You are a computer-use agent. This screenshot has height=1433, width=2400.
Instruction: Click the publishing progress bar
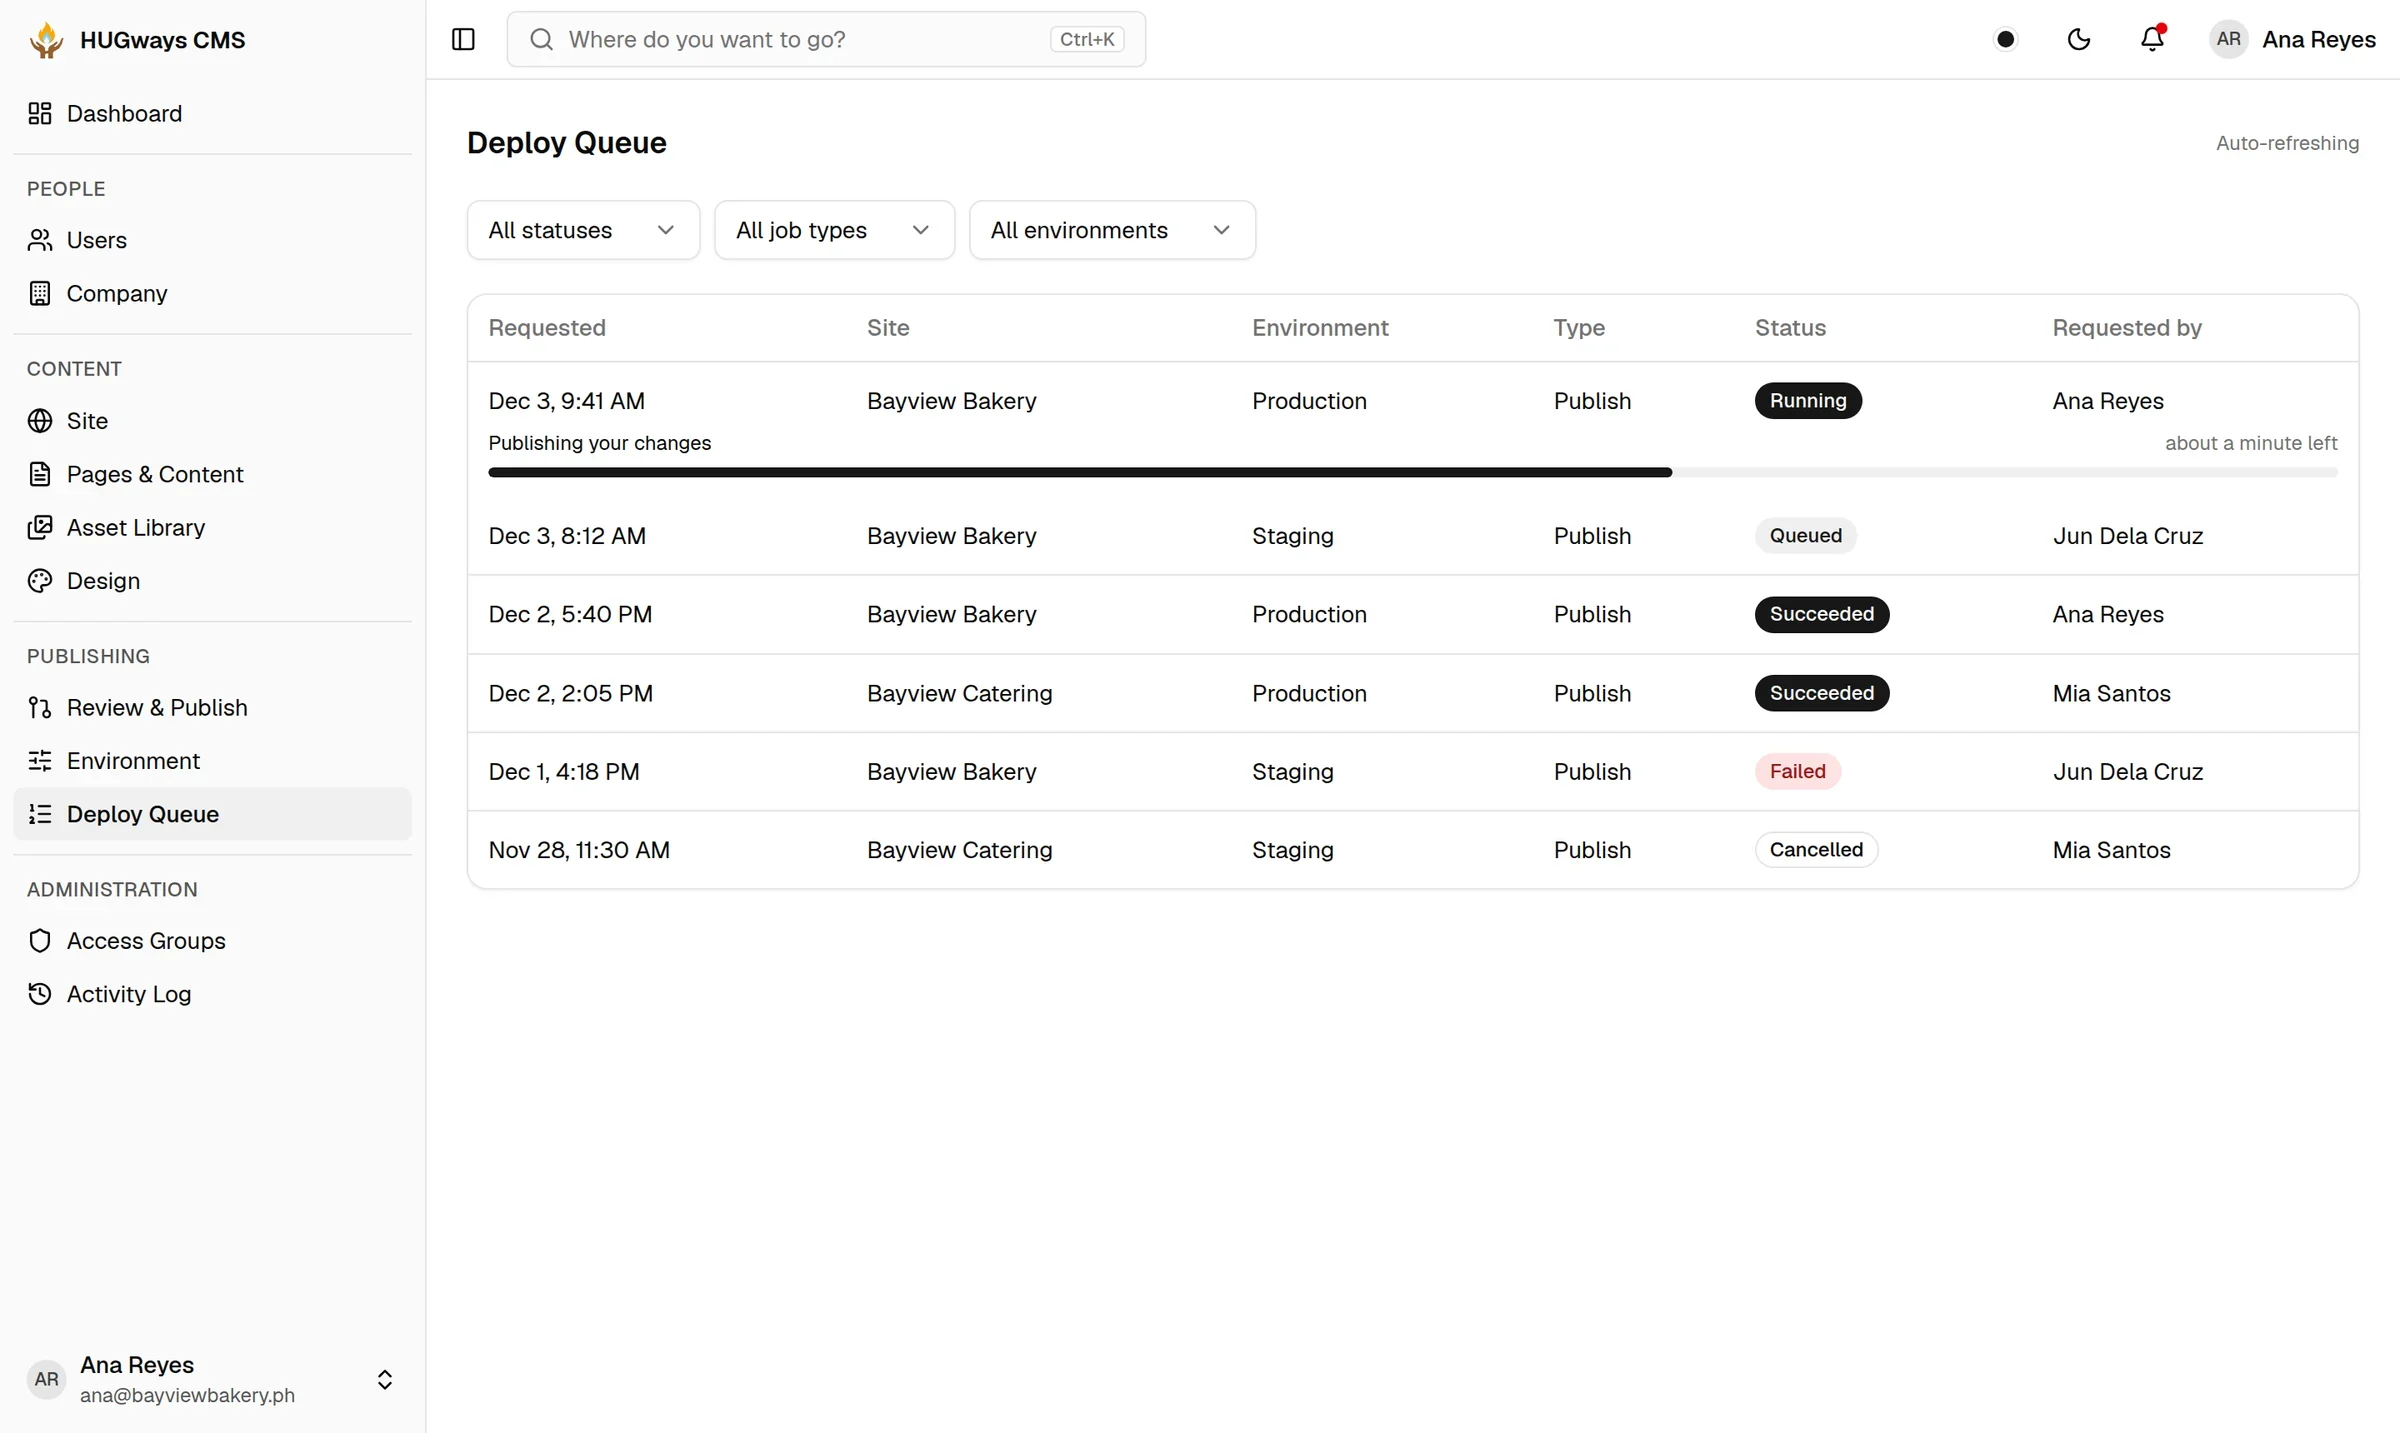point(1412,472)
